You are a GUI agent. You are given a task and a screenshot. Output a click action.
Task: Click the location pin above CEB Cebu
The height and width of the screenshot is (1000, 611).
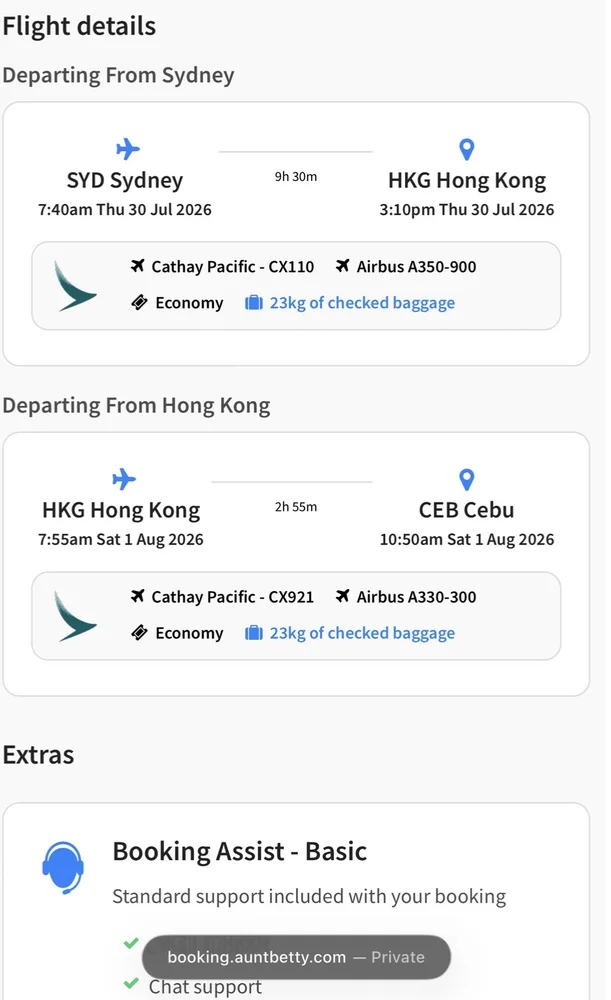[x=467, y=480]
